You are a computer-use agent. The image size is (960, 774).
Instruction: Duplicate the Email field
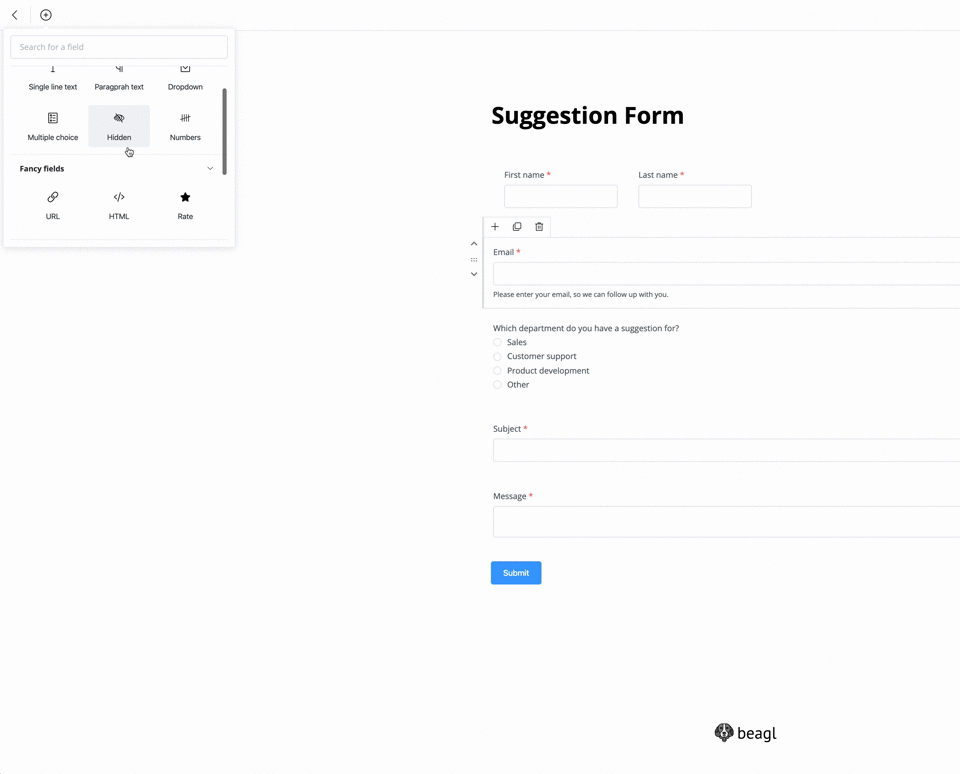pos(517,227)
